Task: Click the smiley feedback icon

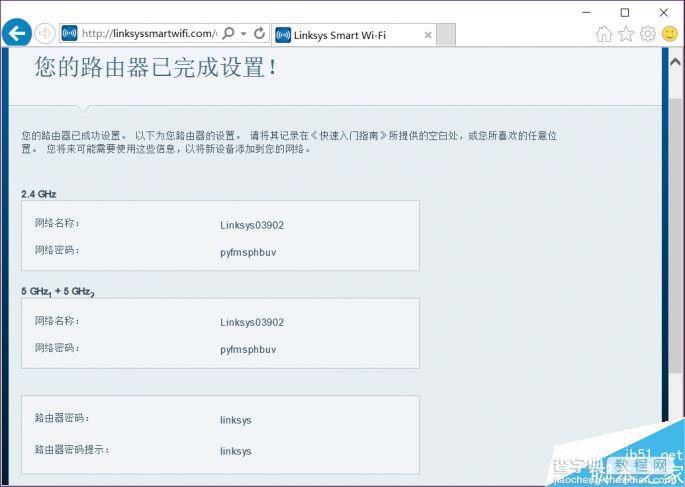Action: click(x=670, y=34)
